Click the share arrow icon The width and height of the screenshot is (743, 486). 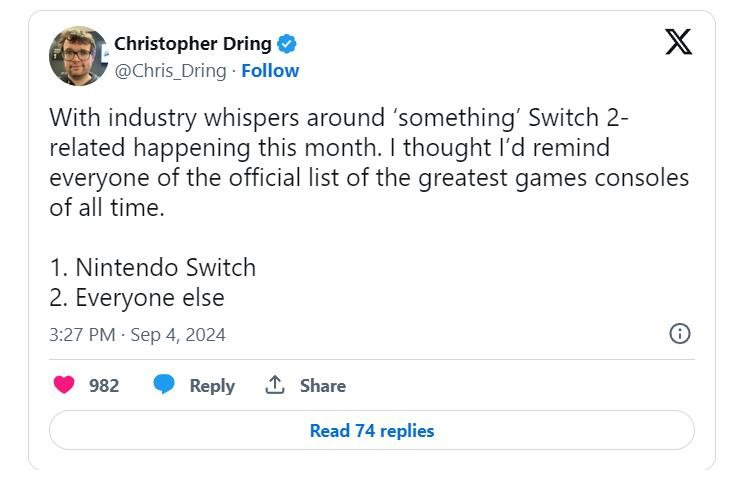pyautogui.click(x=275, y=385)
